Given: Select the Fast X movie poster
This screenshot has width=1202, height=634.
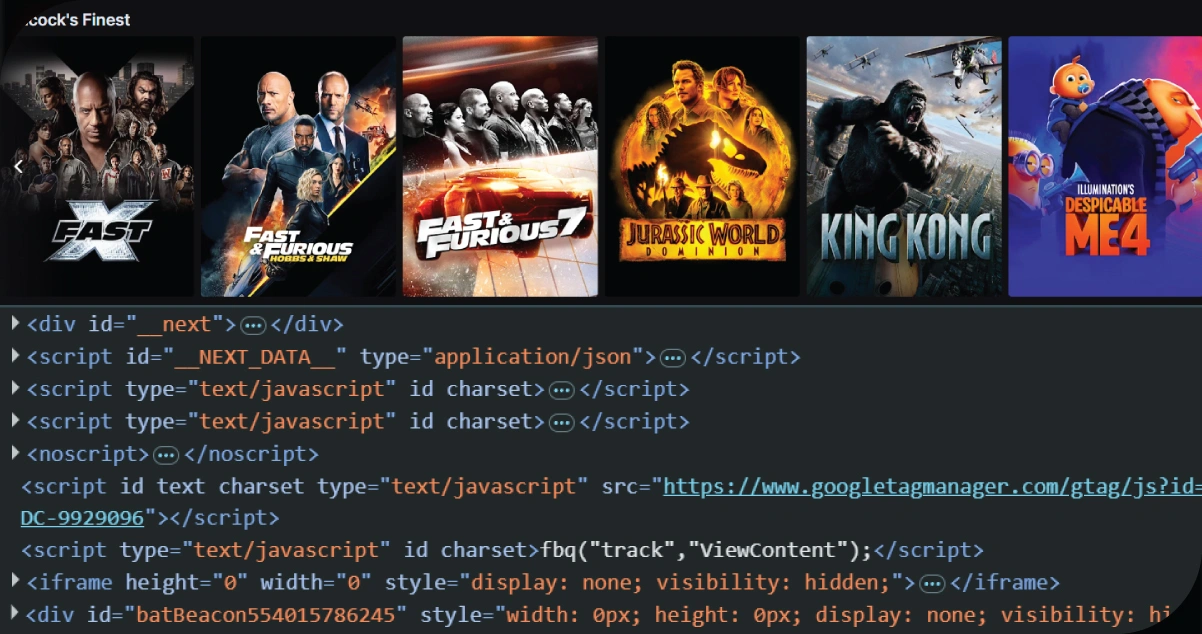Looking at the screenshot, I should point(97,165).
